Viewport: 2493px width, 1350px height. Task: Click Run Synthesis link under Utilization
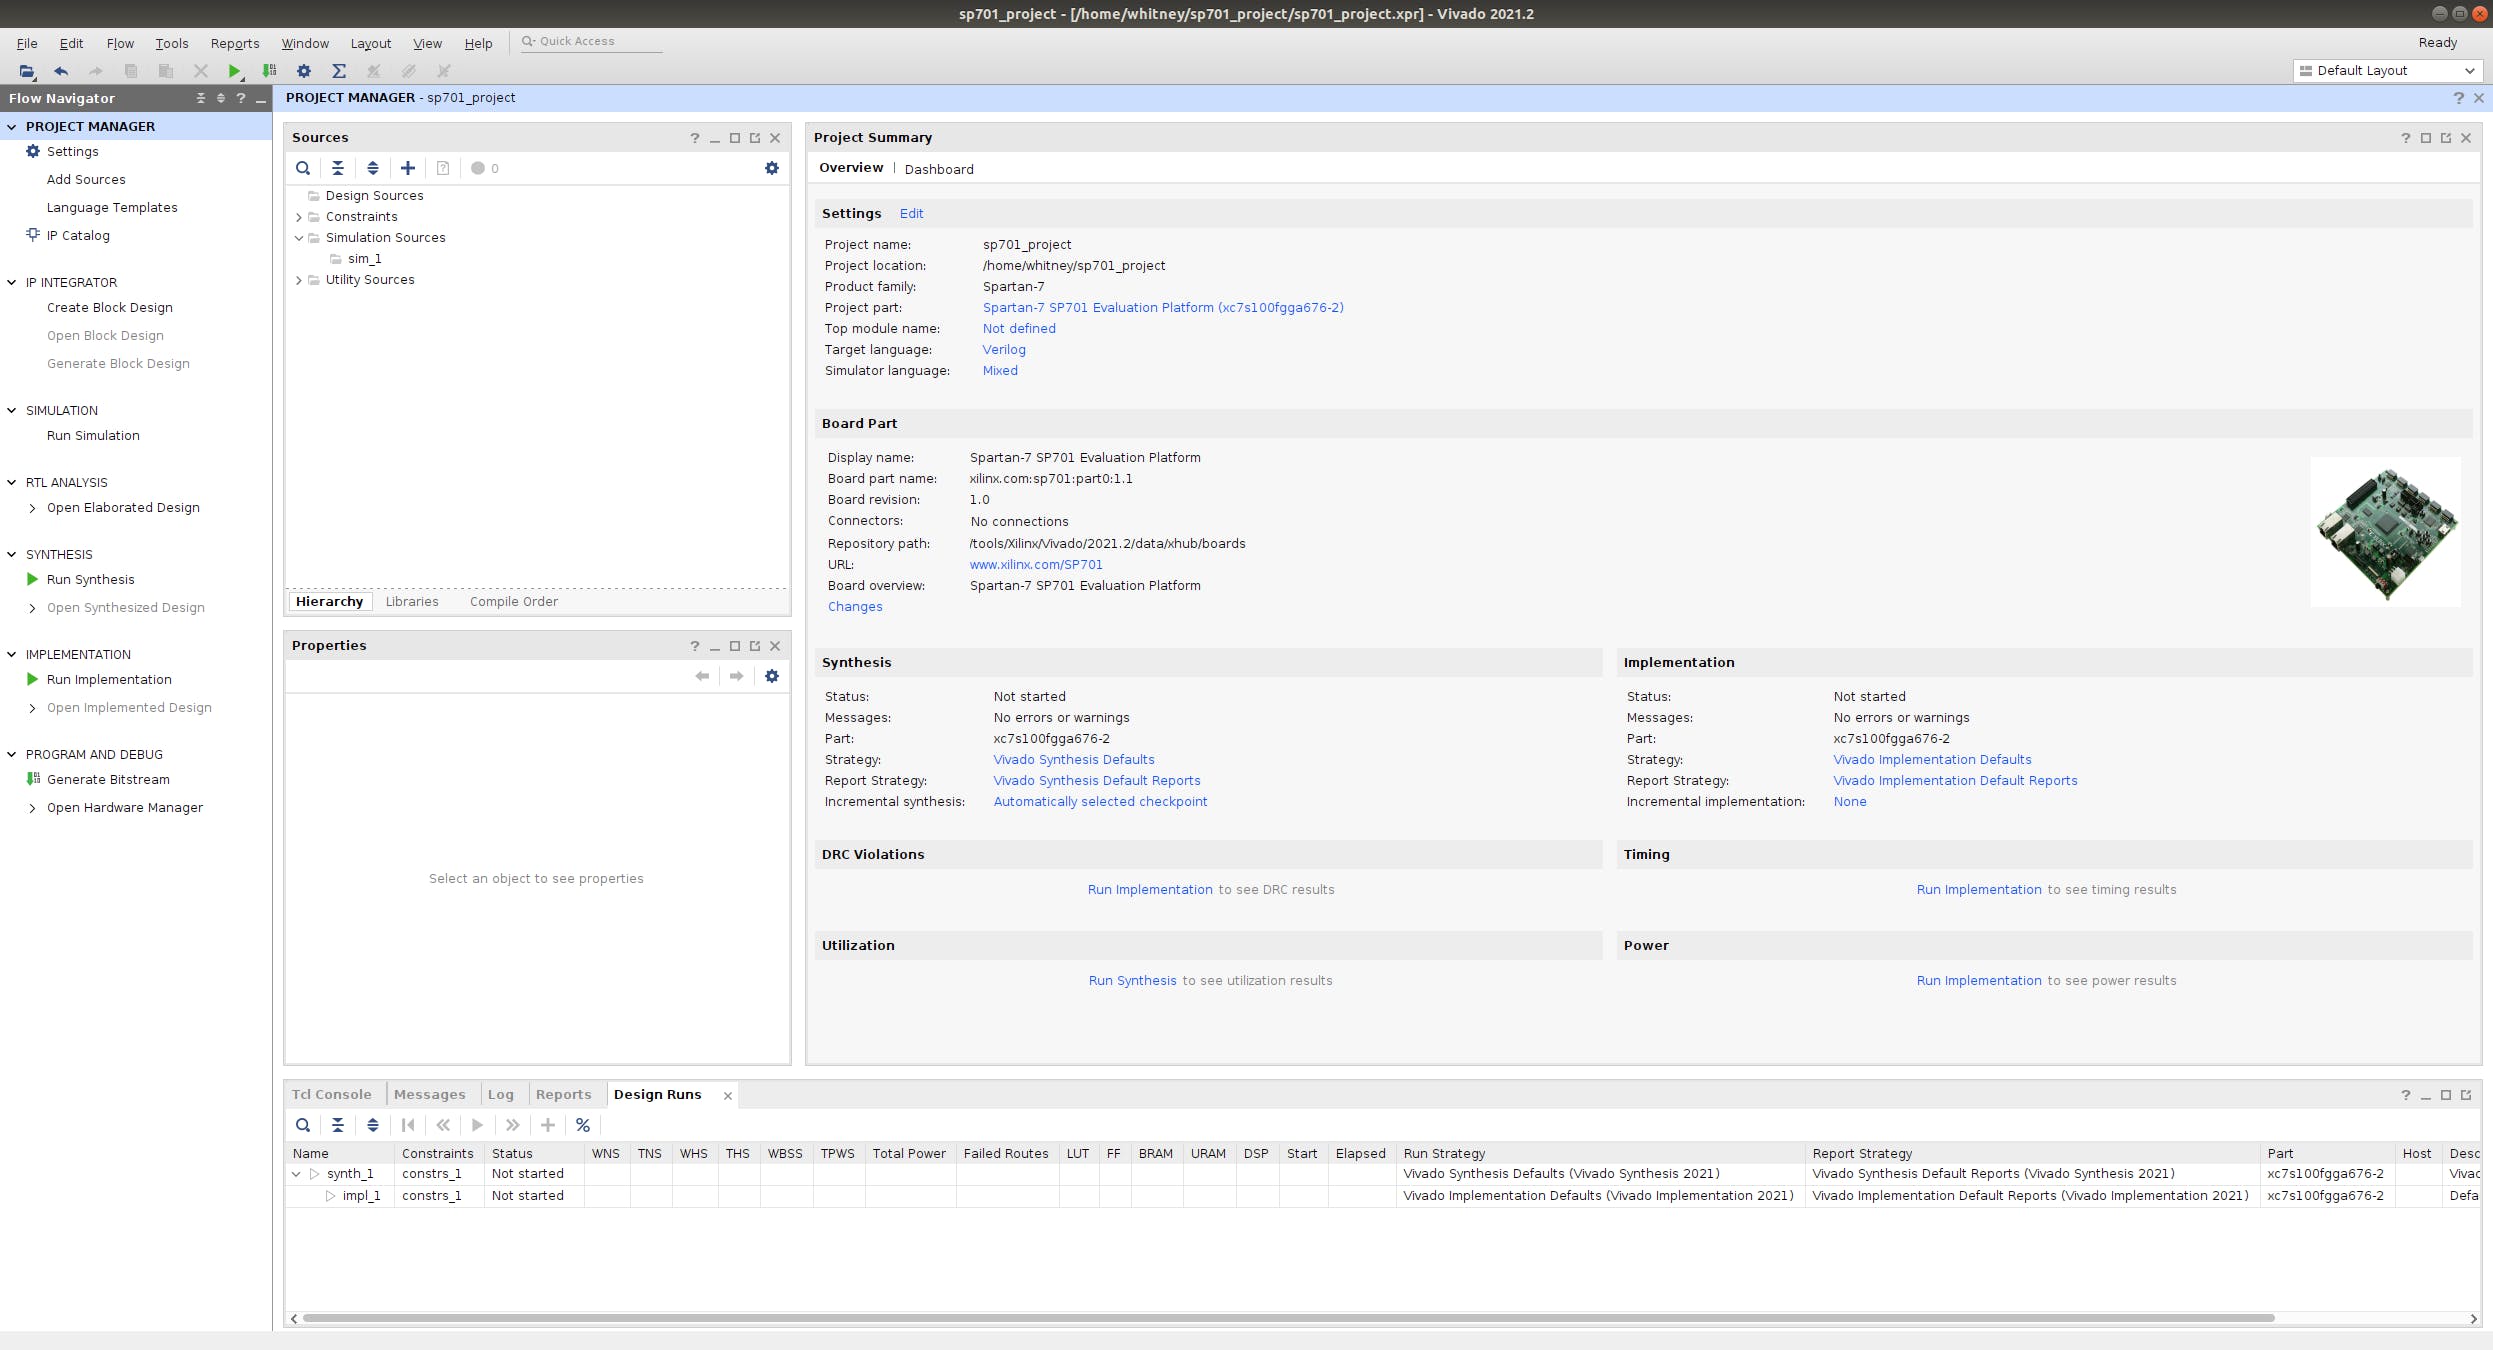click(1132, 980)
